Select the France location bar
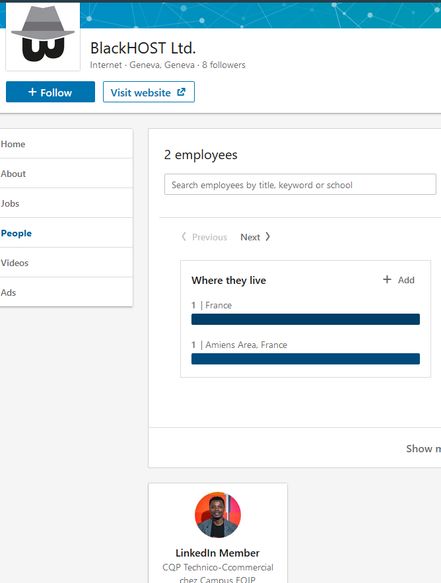The width and height of the screenshot is (441, 583). [306, 319]
